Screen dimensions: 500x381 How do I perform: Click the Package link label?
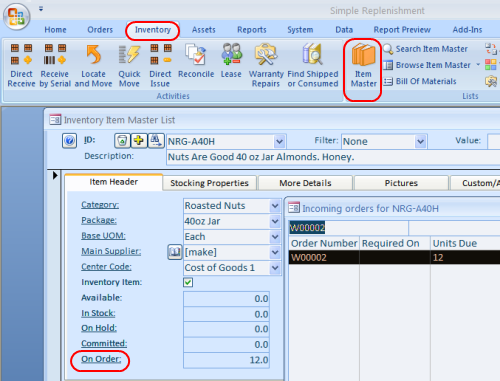(99, 220)
